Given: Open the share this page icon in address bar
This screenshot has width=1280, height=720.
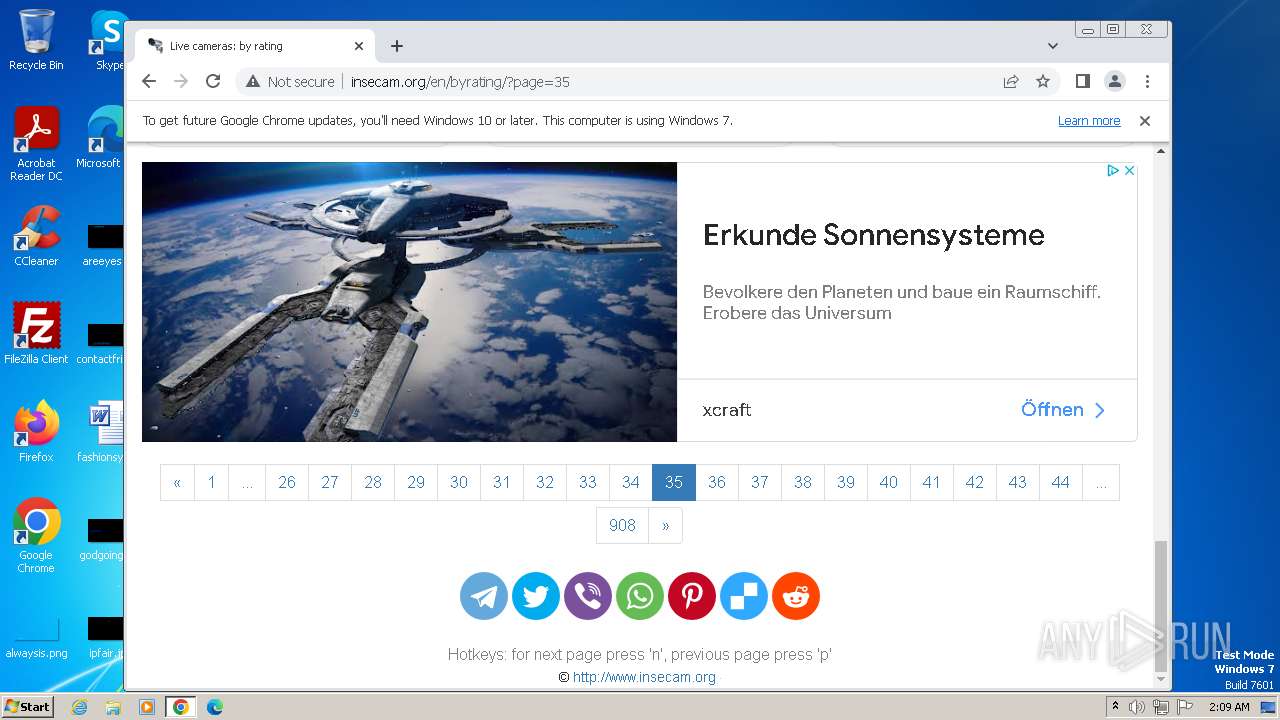Looking at the screenshot, I should (1011, 82).
